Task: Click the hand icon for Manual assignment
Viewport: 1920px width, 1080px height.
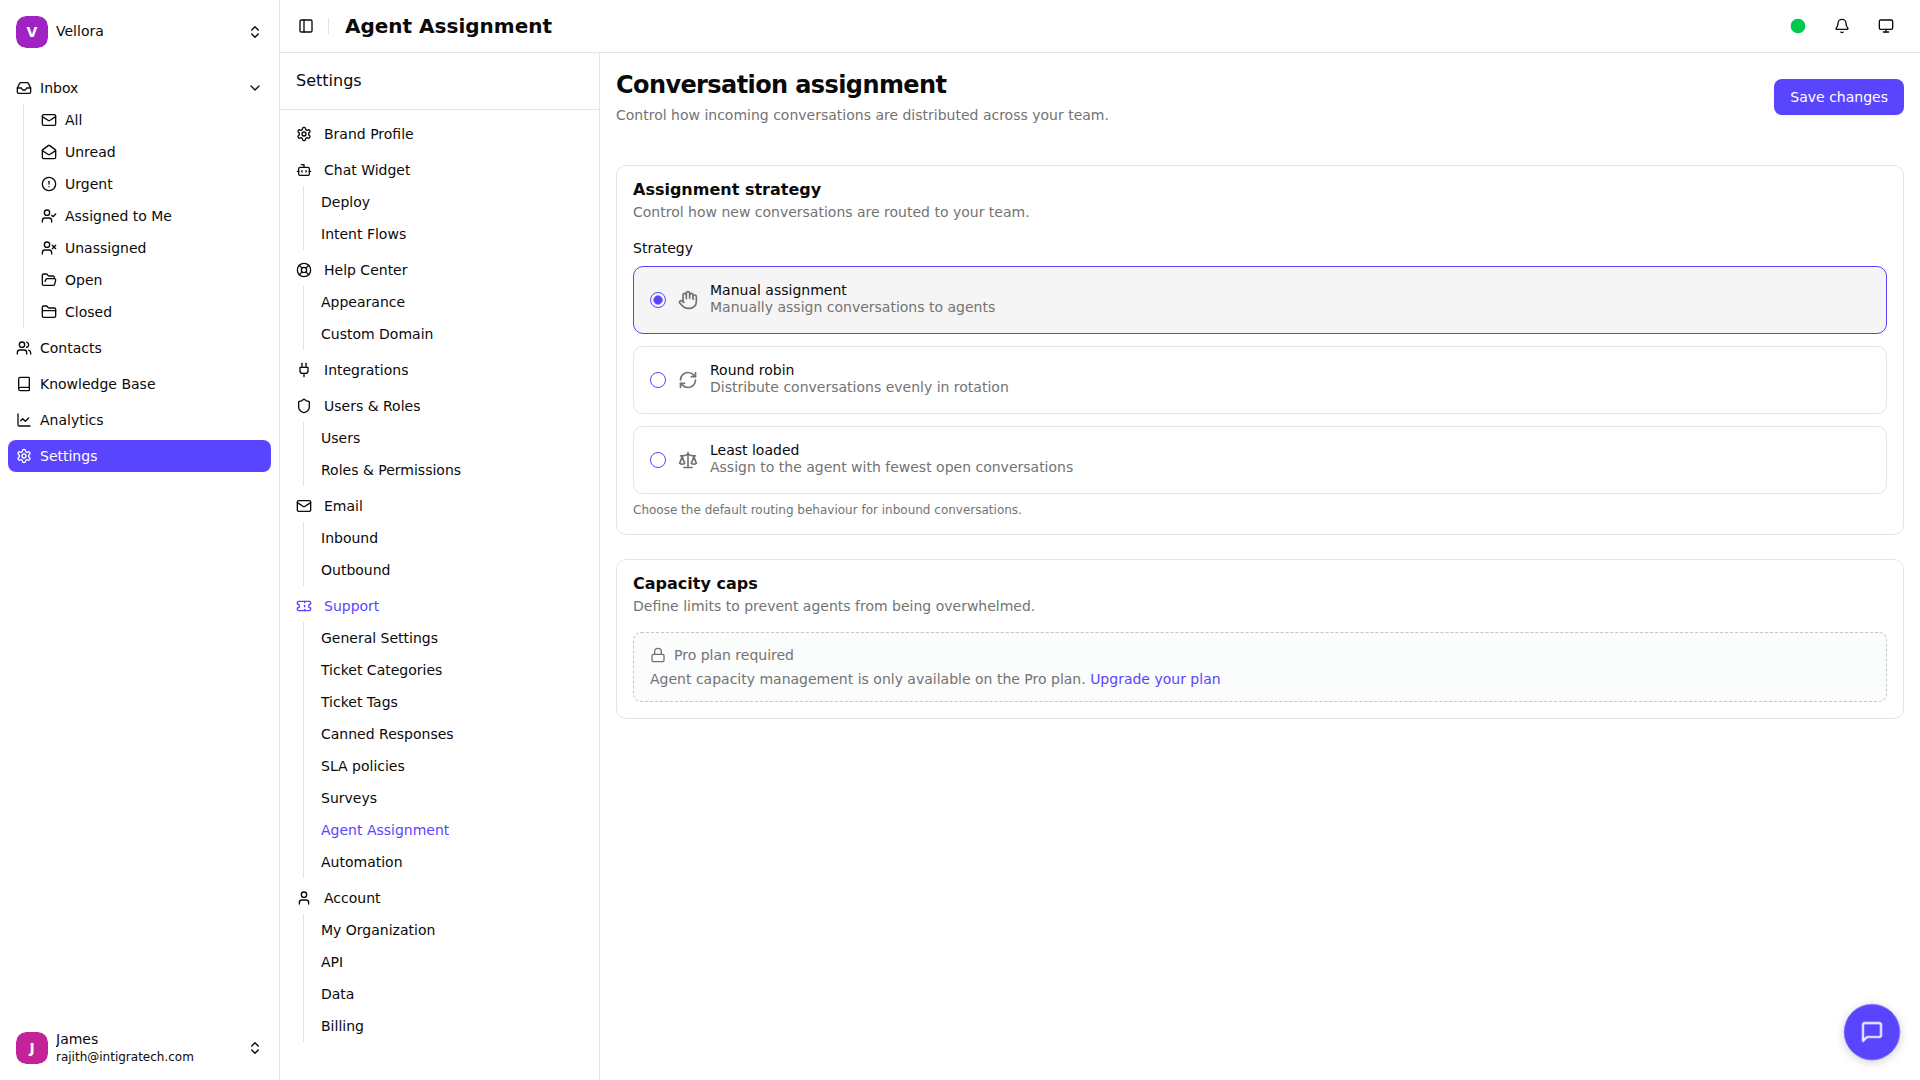Action: point(688,300)
